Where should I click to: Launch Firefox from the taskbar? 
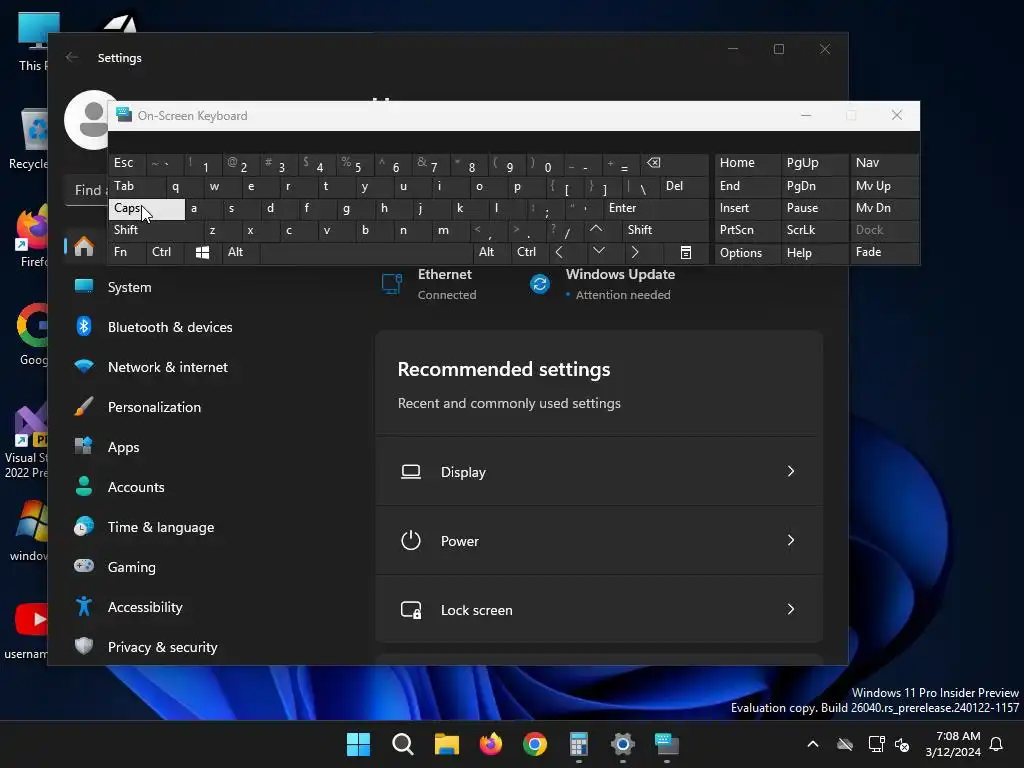coord(490,744)
